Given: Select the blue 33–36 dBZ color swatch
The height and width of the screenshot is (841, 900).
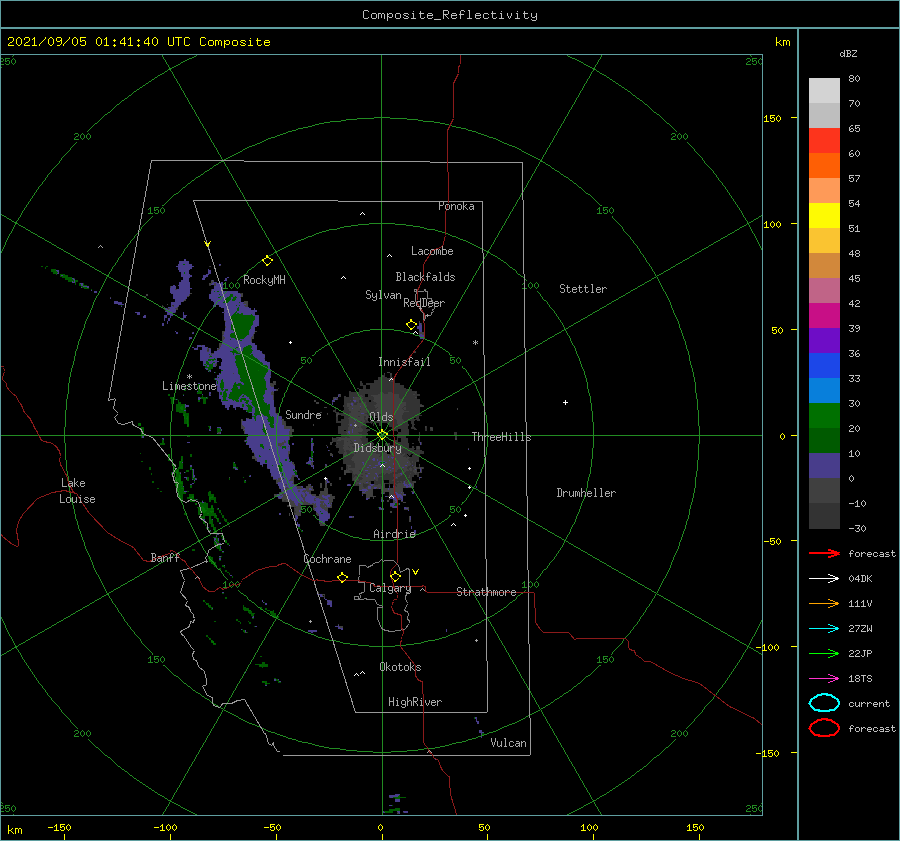Looking at the screenshot, I should pos(824,366).
